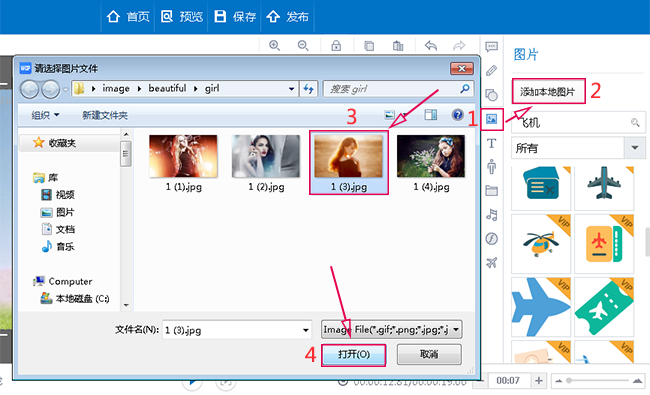This screenshot has width=650, height=395.
Task: Select the file 1 (3).jpg
Action: click(x=349, y=163)
